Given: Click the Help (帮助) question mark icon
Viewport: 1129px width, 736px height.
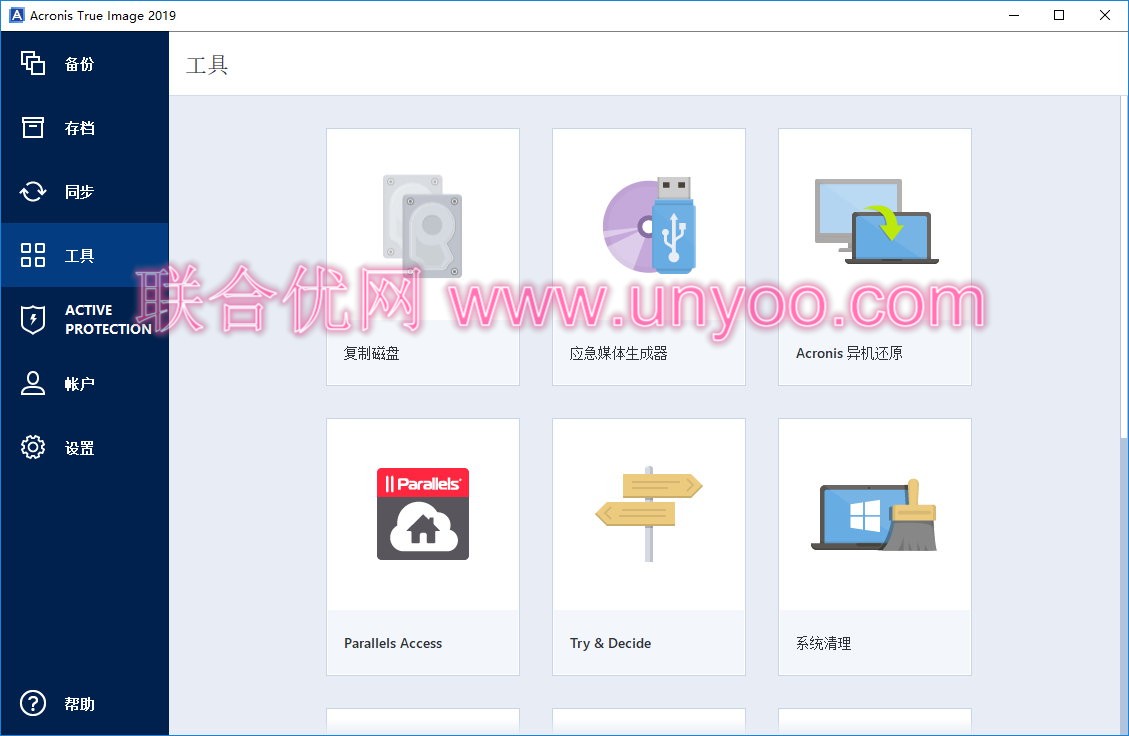Looking at the screenshot, I should 32,704.
